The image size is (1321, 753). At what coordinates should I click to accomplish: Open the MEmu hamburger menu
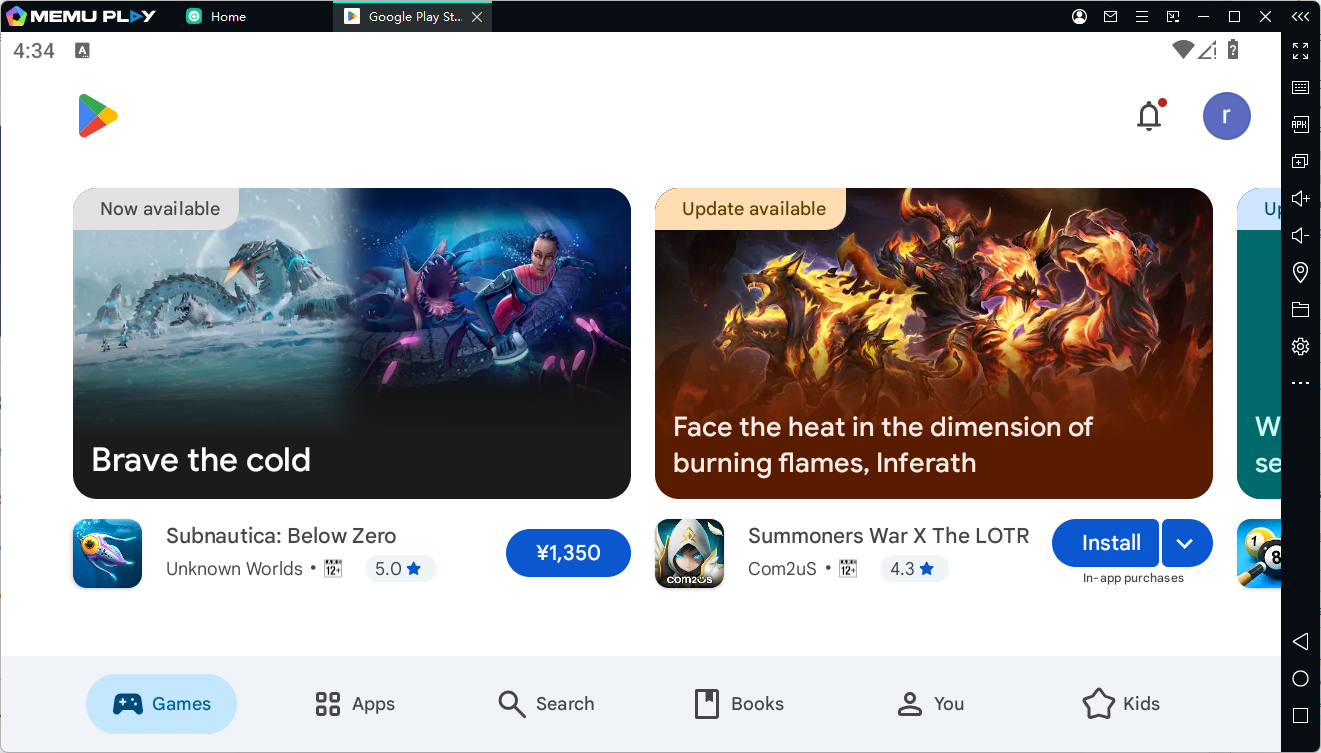tap(1141, 17)
